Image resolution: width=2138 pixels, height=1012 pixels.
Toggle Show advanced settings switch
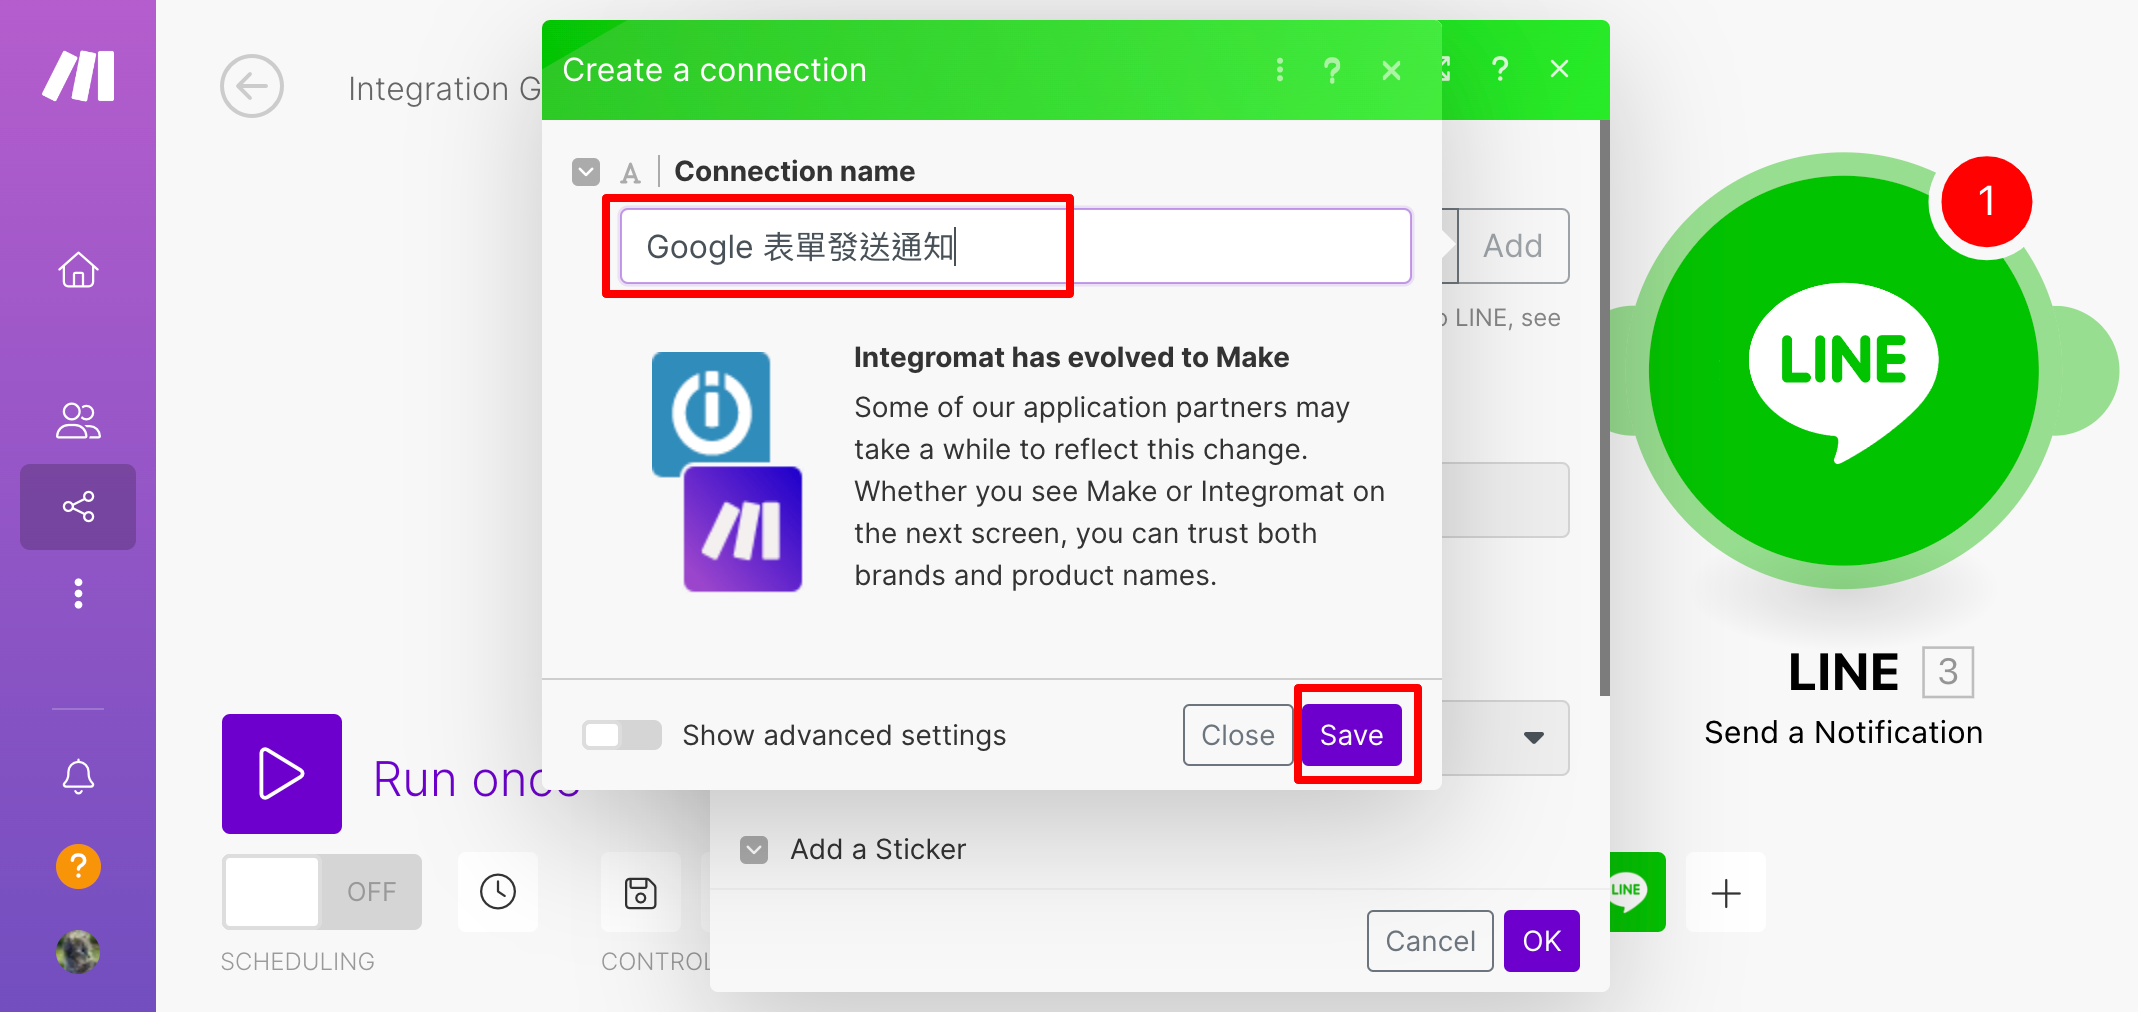622,735
